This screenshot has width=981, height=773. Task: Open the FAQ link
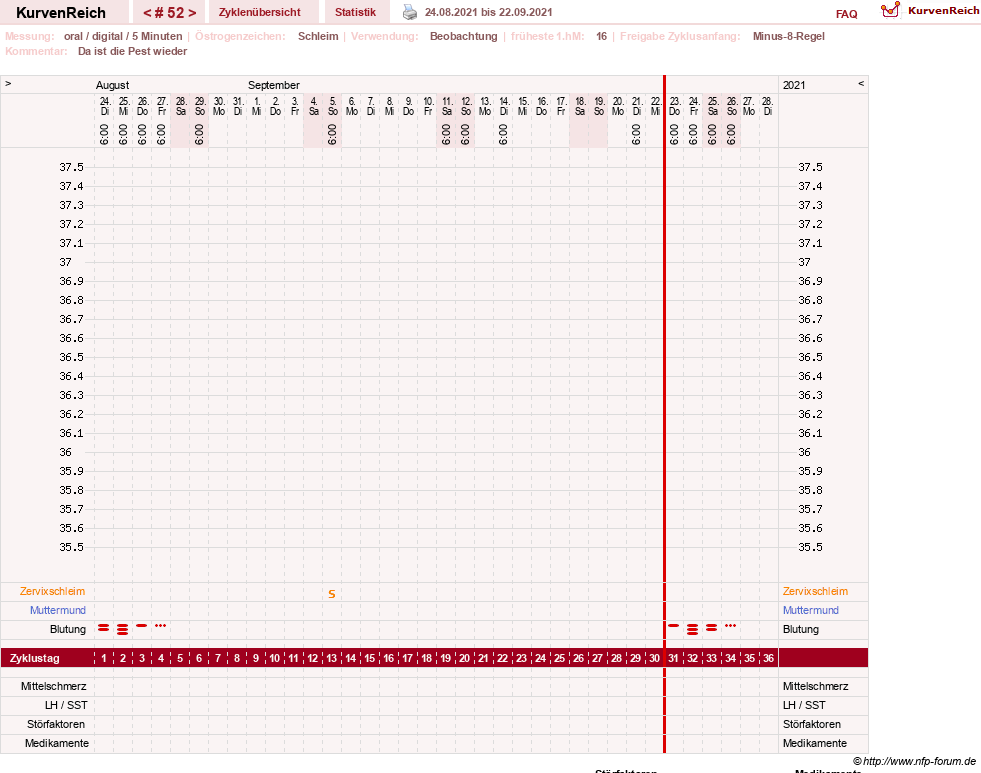[x=846, y=14]
